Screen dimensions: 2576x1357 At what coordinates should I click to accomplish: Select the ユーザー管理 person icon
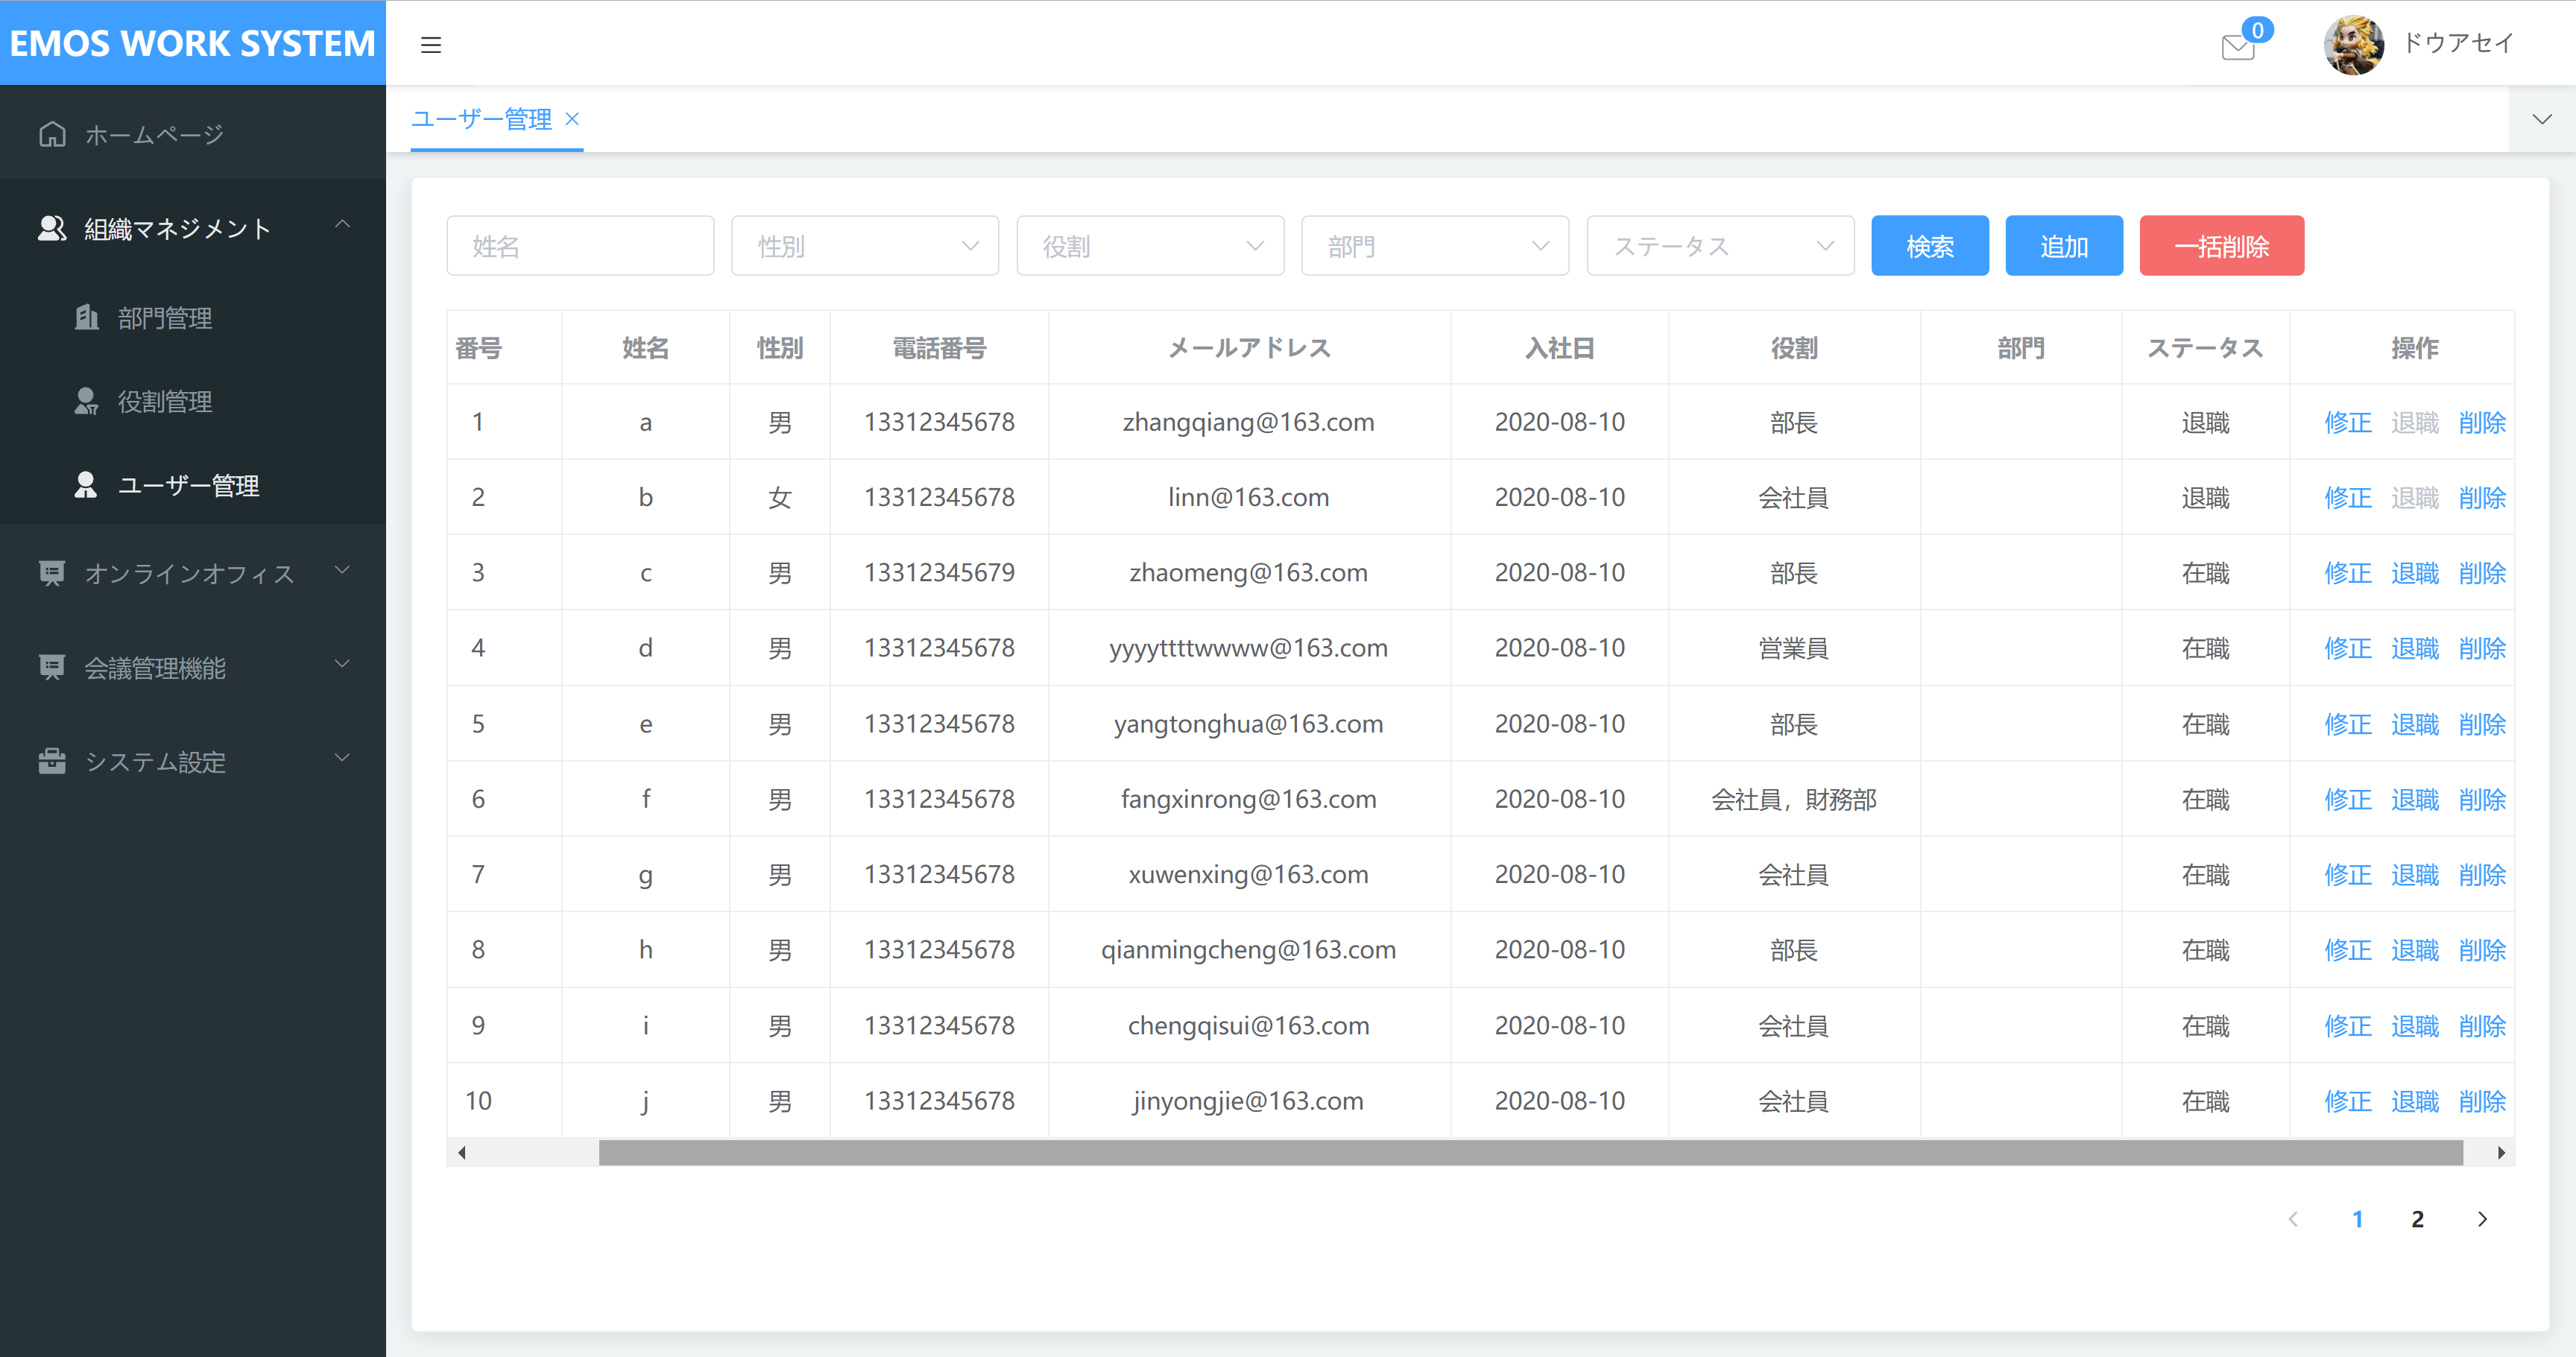click(85, 485)
